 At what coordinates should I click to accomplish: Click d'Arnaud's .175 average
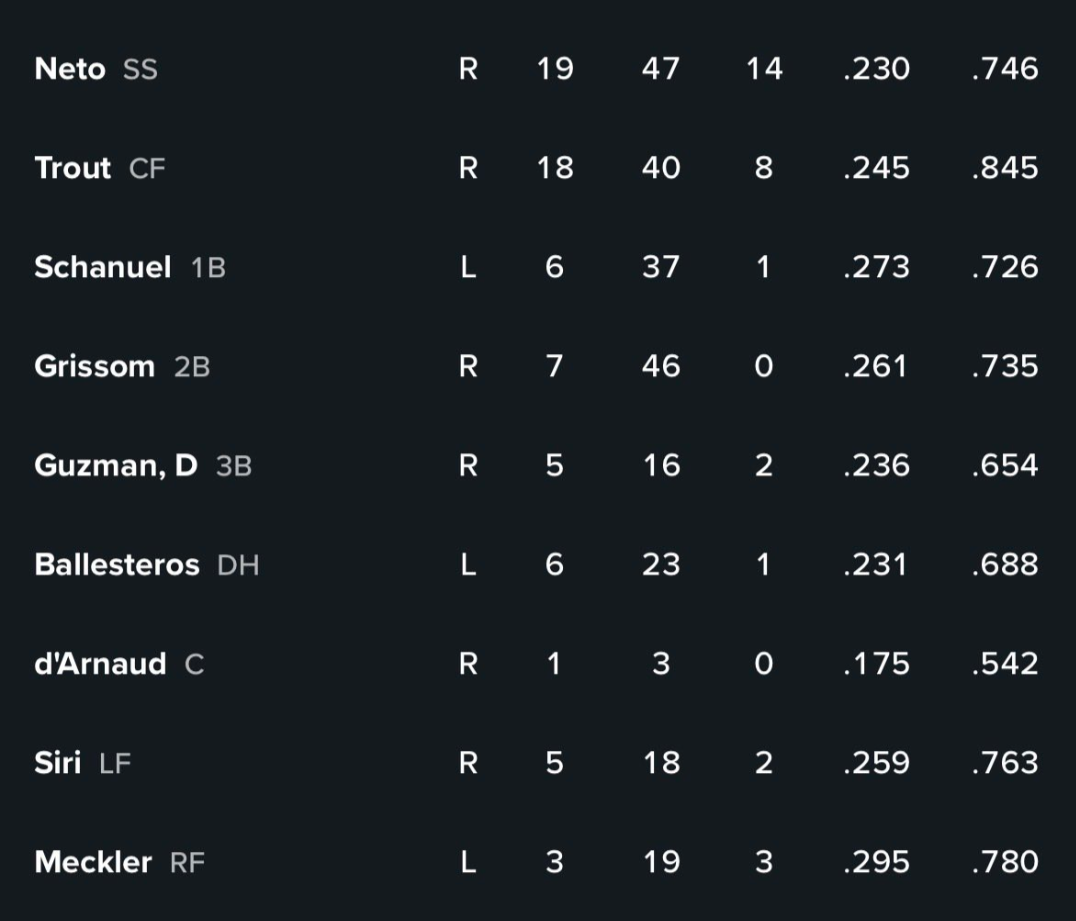876,664
